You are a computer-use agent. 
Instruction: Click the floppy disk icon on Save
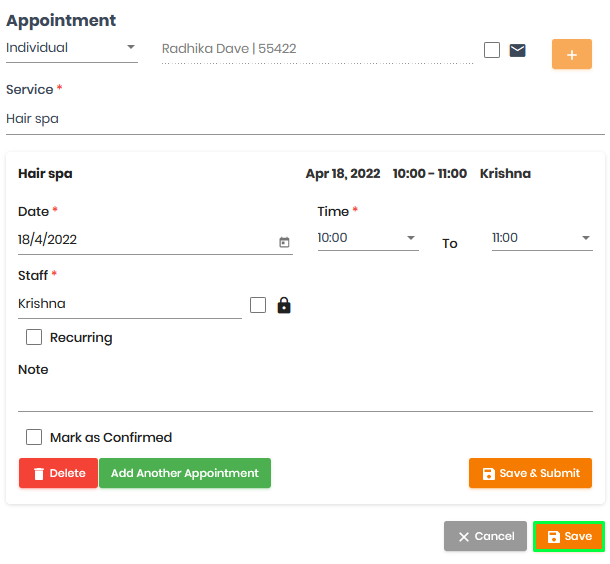click(x=554, y=537)
